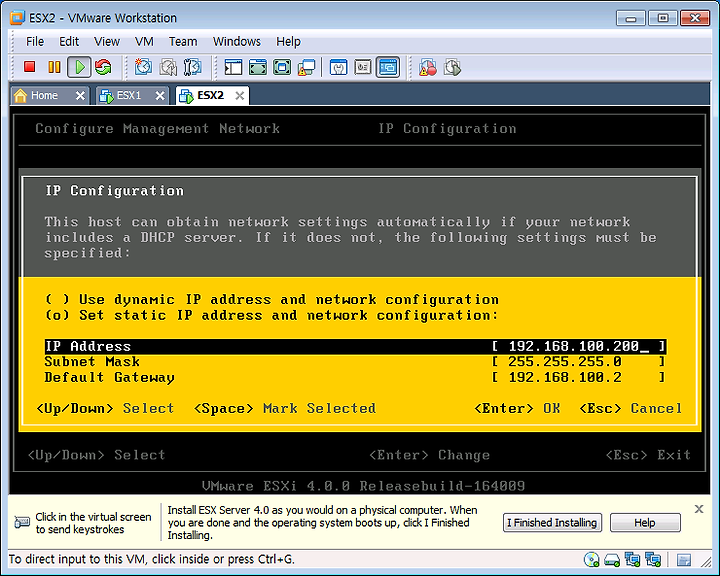Click the I Finished Installing button
This screenshot has width=720, height=576.
tap(552, 523)
